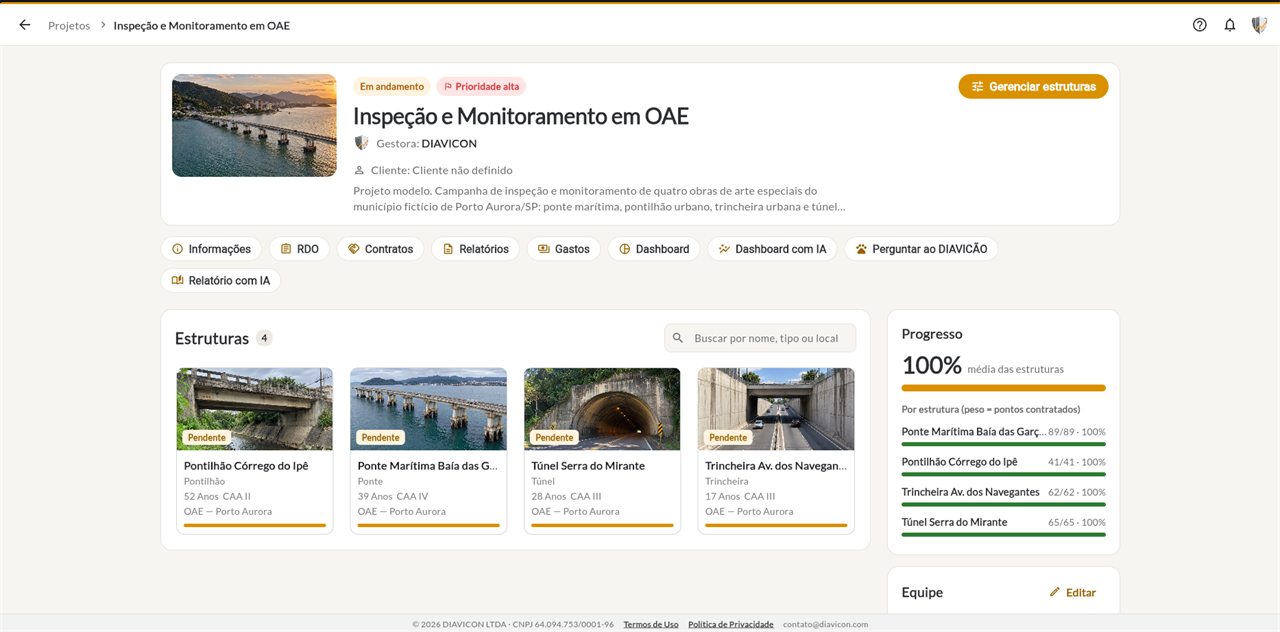The width and height of the screenshot is (1280, 632).
Task: Click the 39 Anos CAA IV text
Action: [393, 496]
